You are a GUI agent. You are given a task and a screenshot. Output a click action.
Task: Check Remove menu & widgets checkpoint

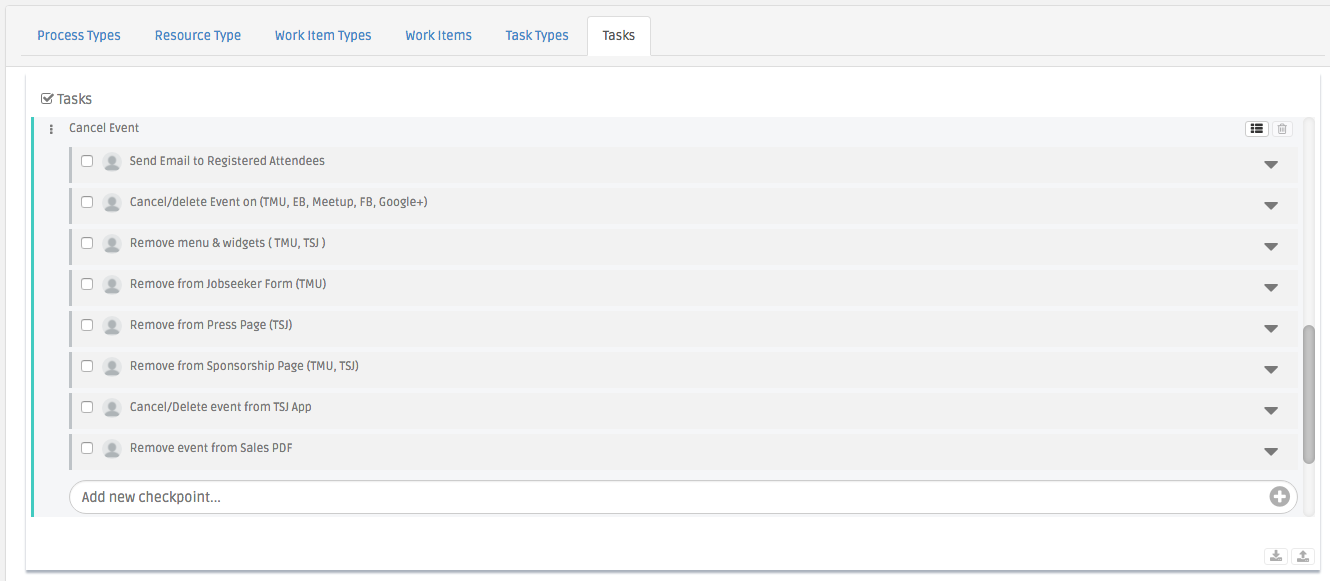[x=87, y=243]
